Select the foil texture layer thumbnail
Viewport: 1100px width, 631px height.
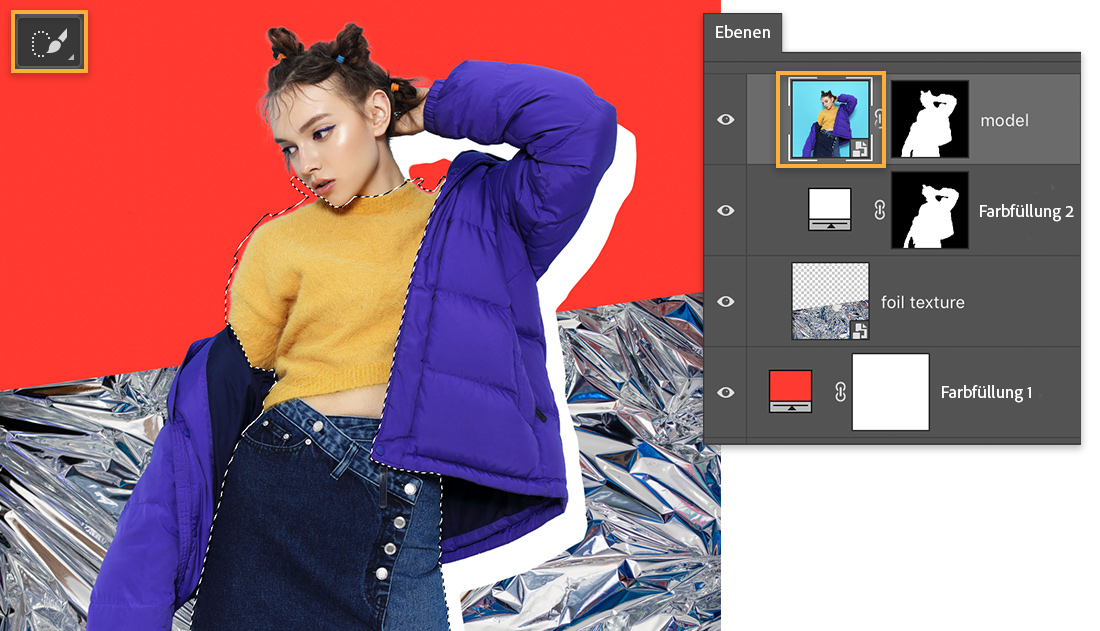click(x=830, y=301)
